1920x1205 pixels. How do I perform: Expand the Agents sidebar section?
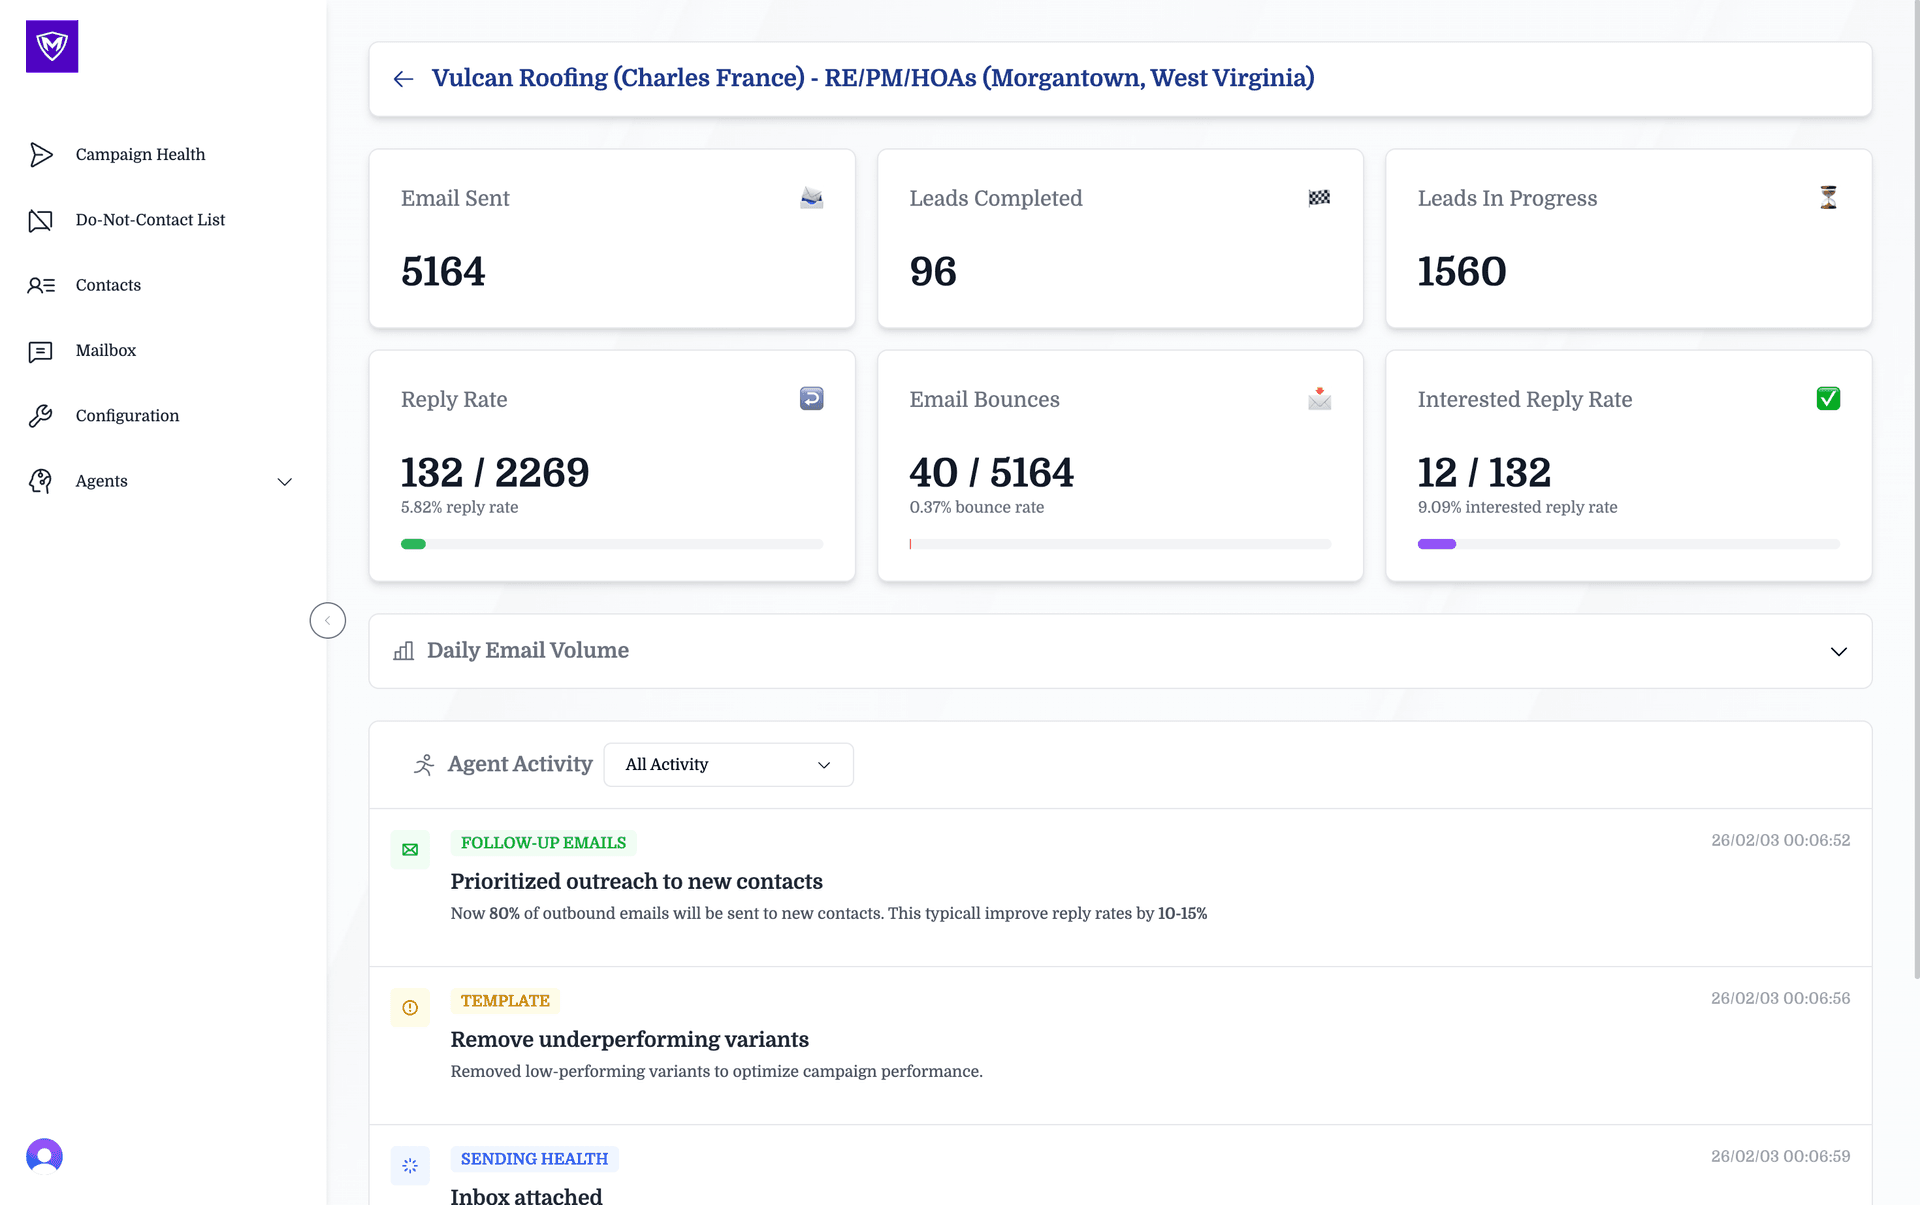click(285, 481)
